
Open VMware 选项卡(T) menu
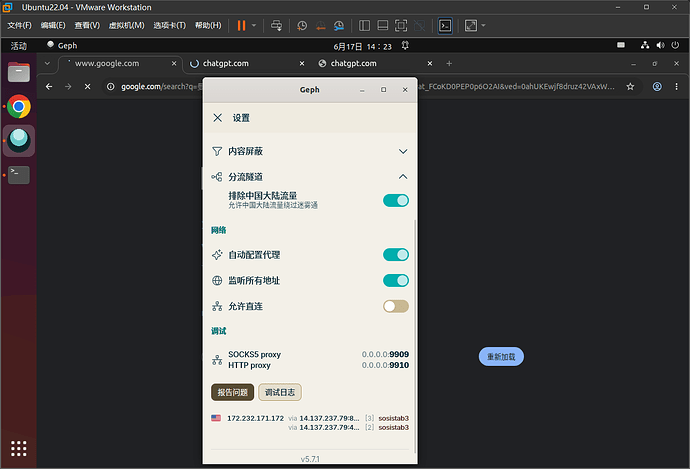click(x=169, y=26)
